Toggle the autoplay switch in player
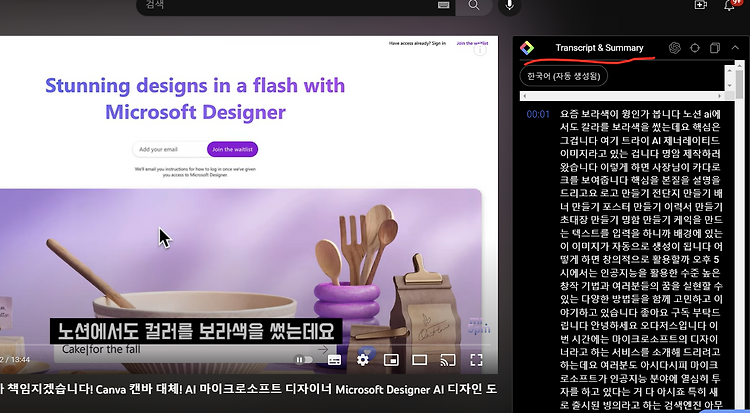Viewport: 750px width, 413px height. (x=304, y=360)
